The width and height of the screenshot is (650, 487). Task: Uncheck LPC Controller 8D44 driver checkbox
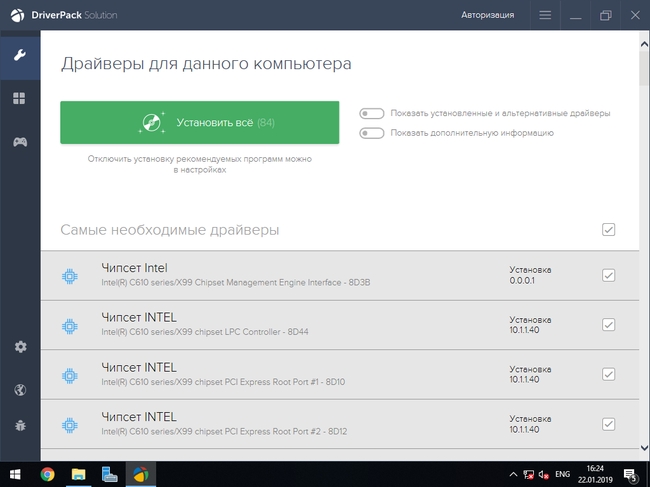point(608,325)
